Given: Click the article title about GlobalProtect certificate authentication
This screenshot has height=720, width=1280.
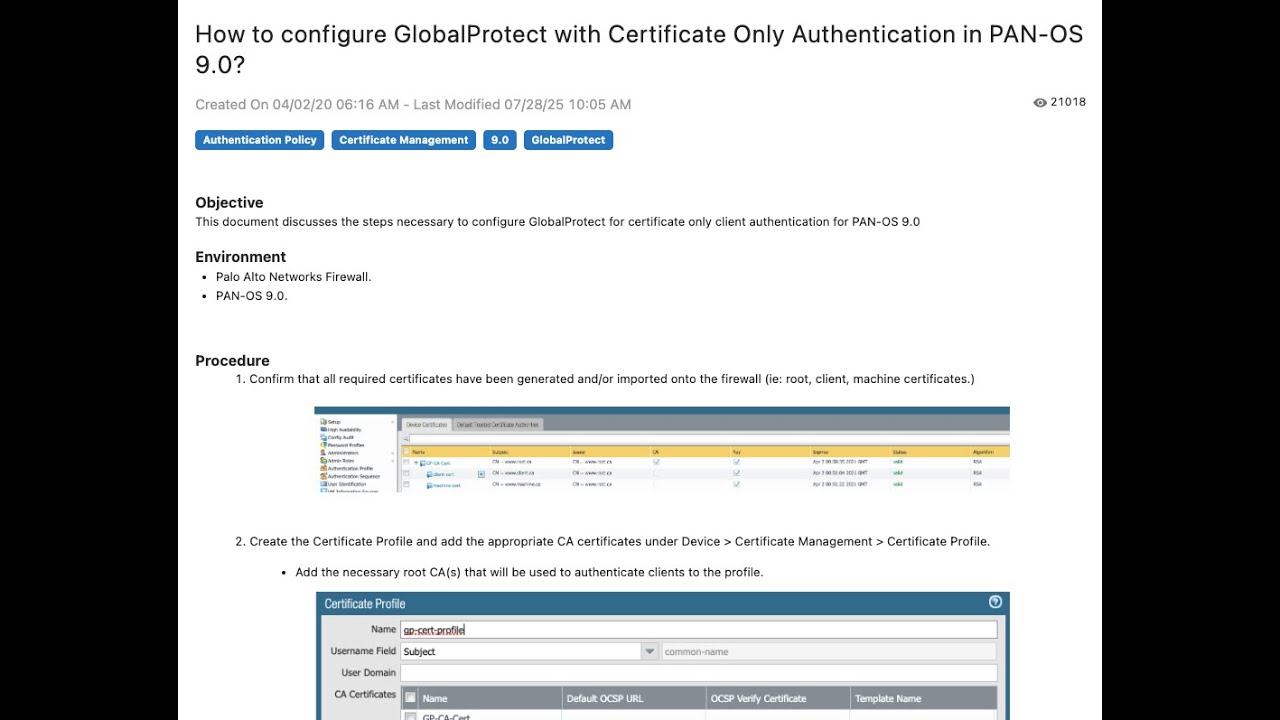Looking at the screenshot, I should [x=639, y=49].
